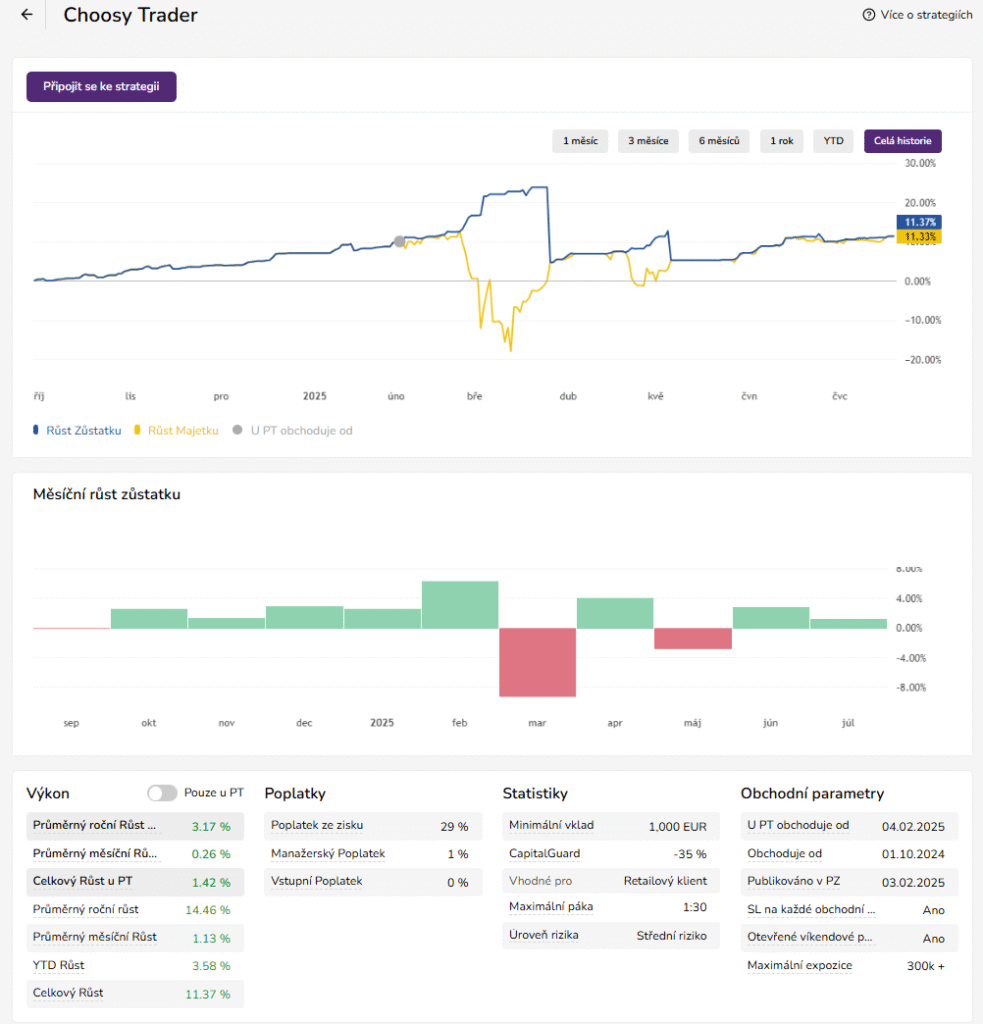Click 'Připojit se ke strategii' button

(101, 87)
